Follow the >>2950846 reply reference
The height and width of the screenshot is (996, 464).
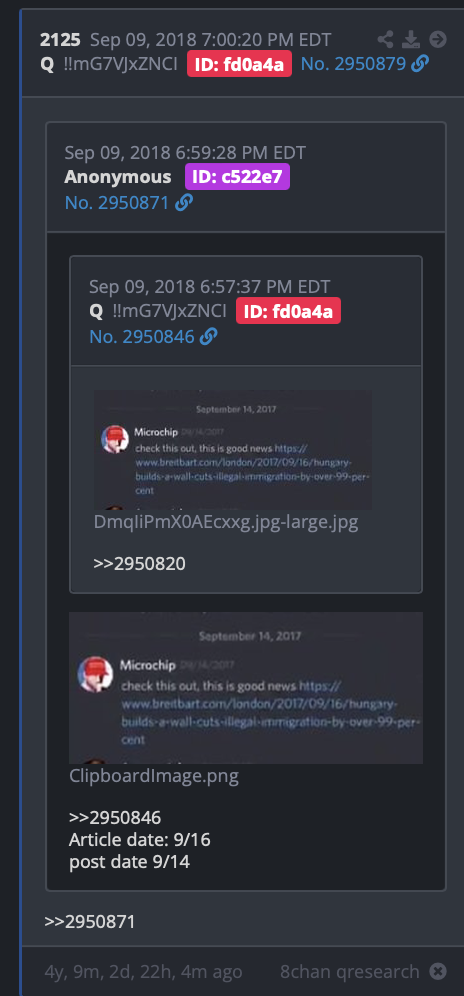click(x=115, y=817)
